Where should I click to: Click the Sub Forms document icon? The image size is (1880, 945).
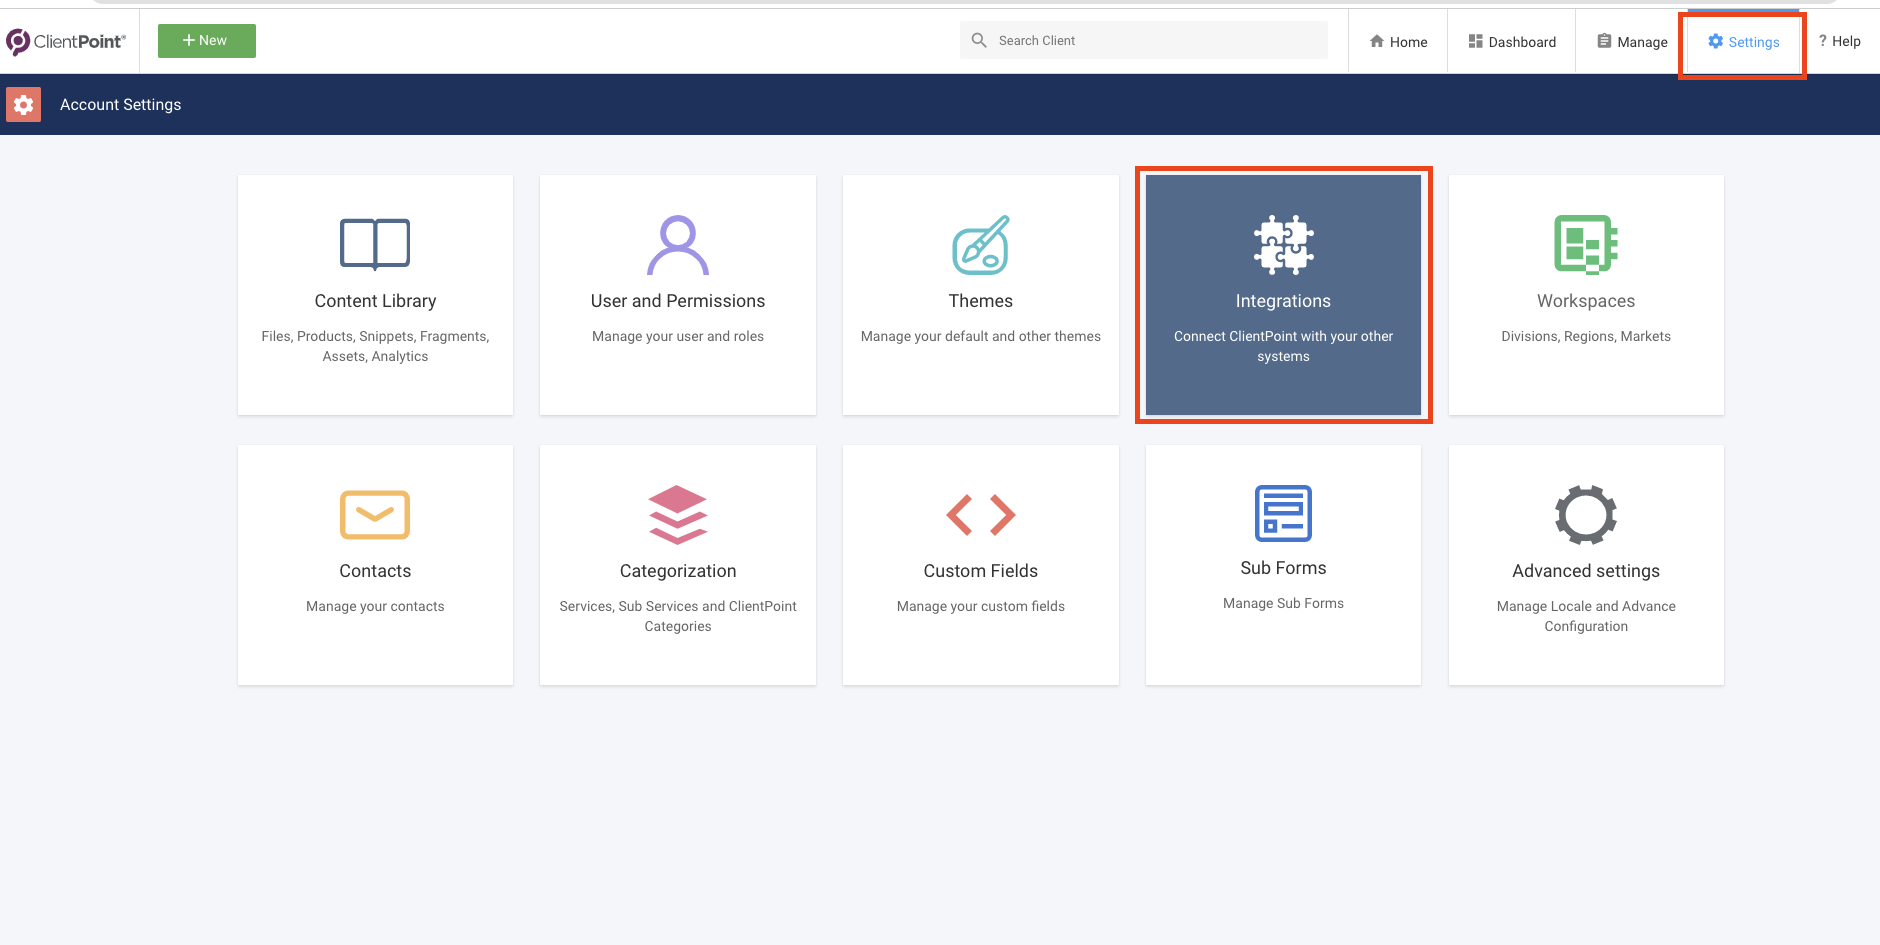1283,513
